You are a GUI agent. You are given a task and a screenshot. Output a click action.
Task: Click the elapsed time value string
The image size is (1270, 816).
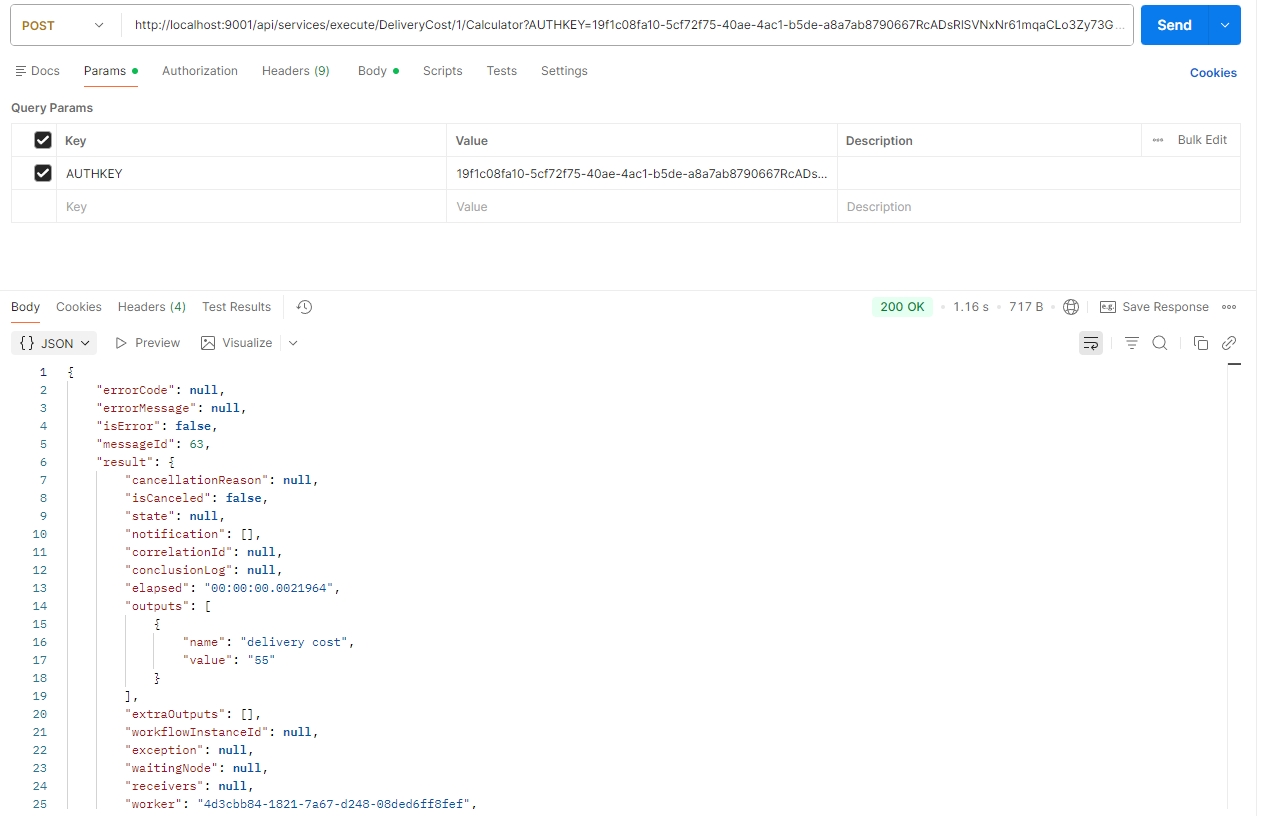point(269,588)
